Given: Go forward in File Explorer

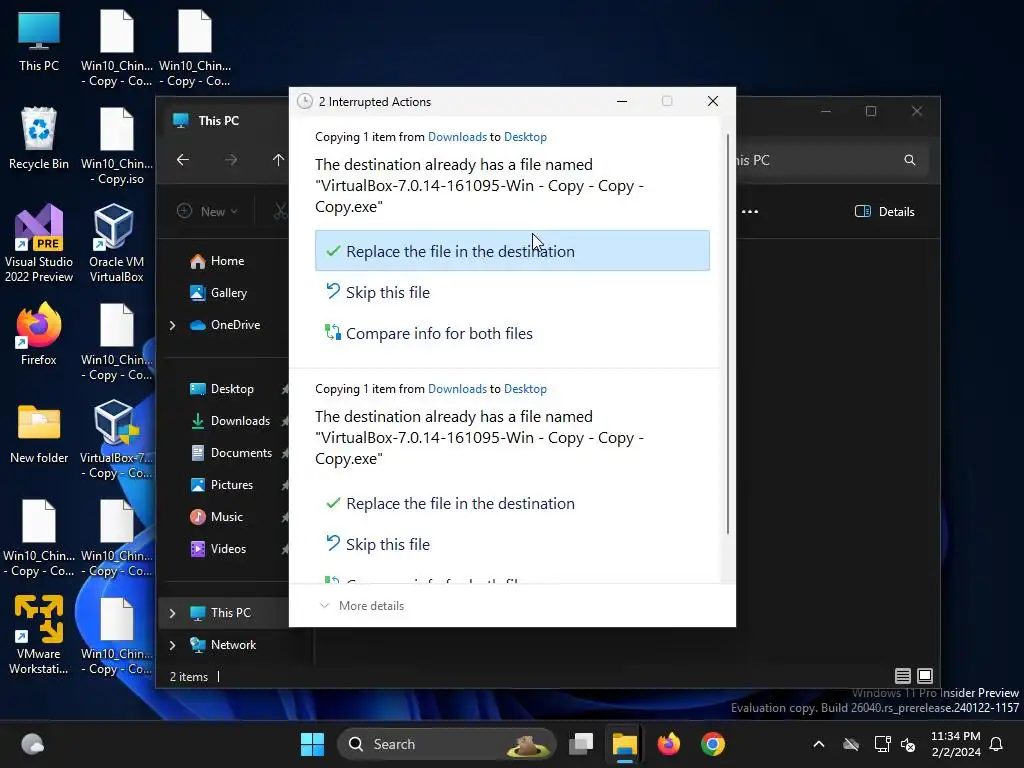Looking at the screenshot, I should 231,160.
